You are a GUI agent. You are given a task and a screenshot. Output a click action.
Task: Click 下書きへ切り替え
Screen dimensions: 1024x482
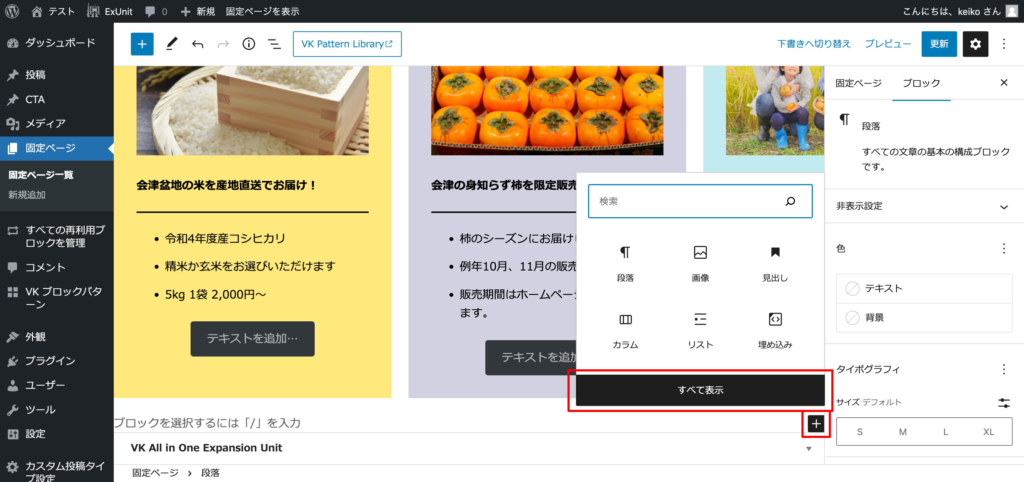814,44
